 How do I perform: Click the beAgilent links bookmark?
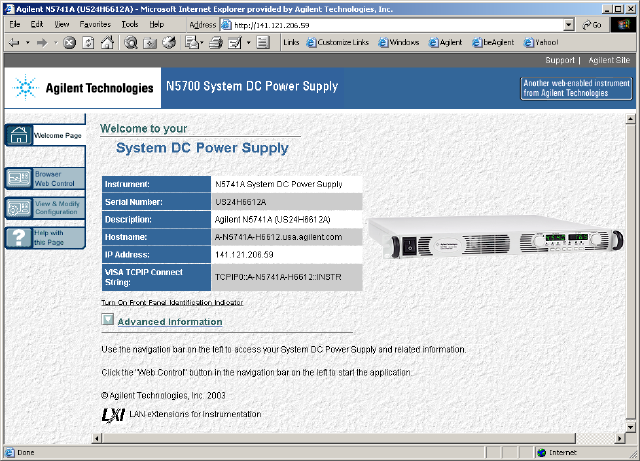point(493,42)
